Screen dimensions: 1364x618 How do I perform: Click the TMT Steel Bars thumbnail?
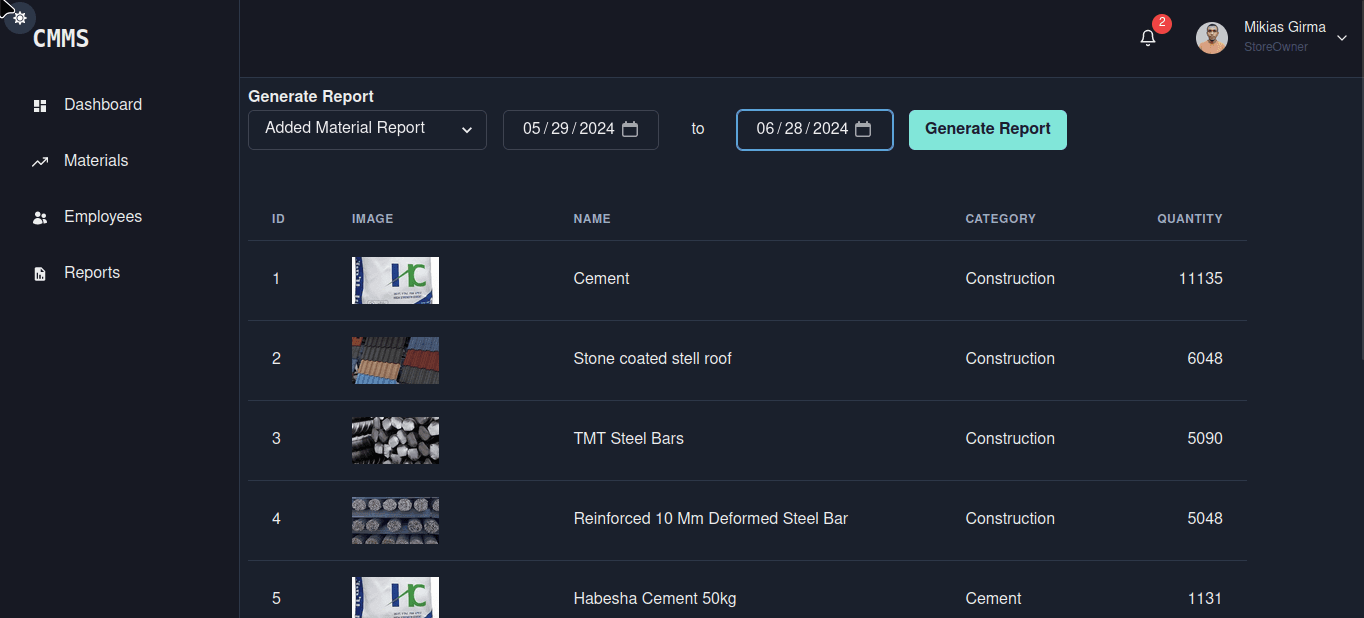(395, 440)
